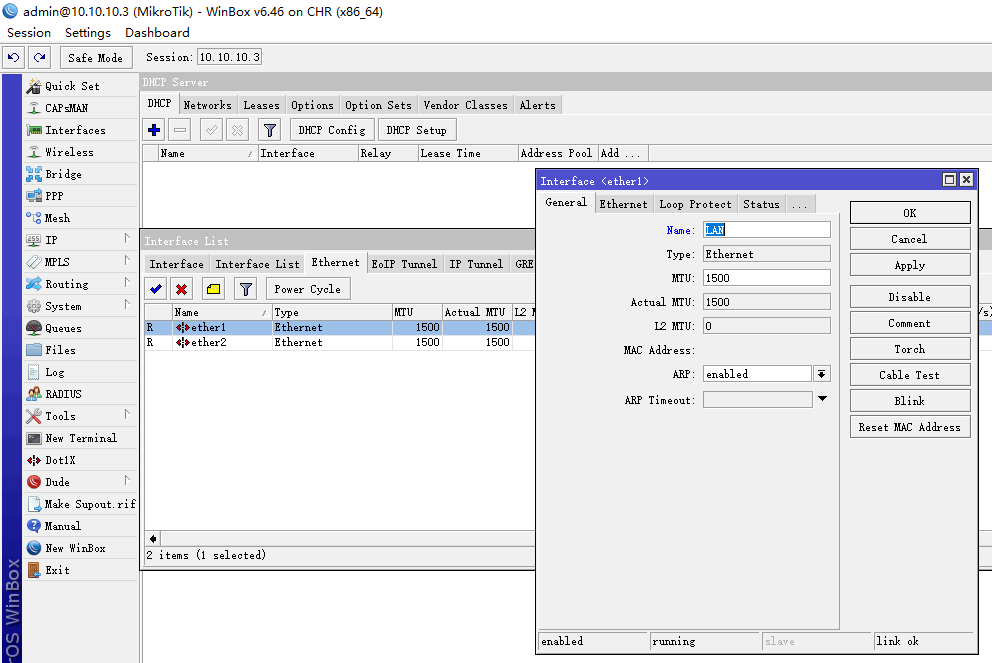This screenshot has height=663, width=992.
Task: Open Files in the sidebar
Action: [x=60, y=350]
